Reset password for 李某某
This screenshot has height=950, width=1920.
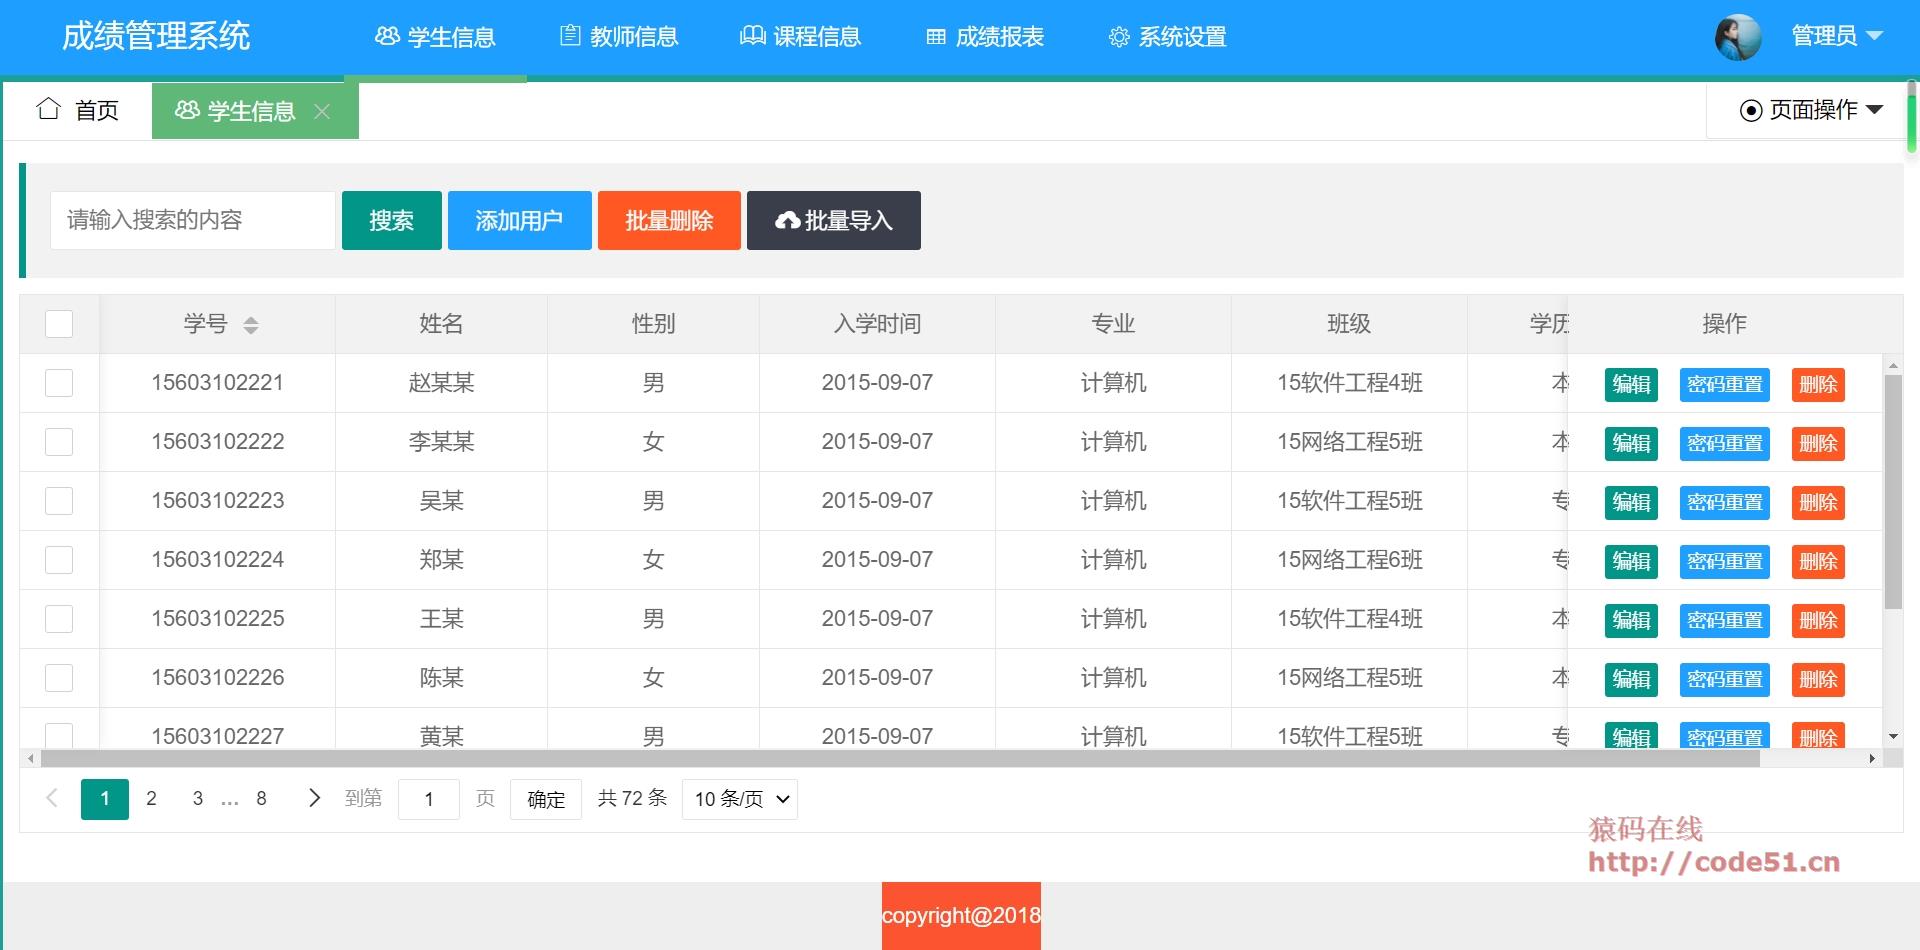(x=1725, y=443)
